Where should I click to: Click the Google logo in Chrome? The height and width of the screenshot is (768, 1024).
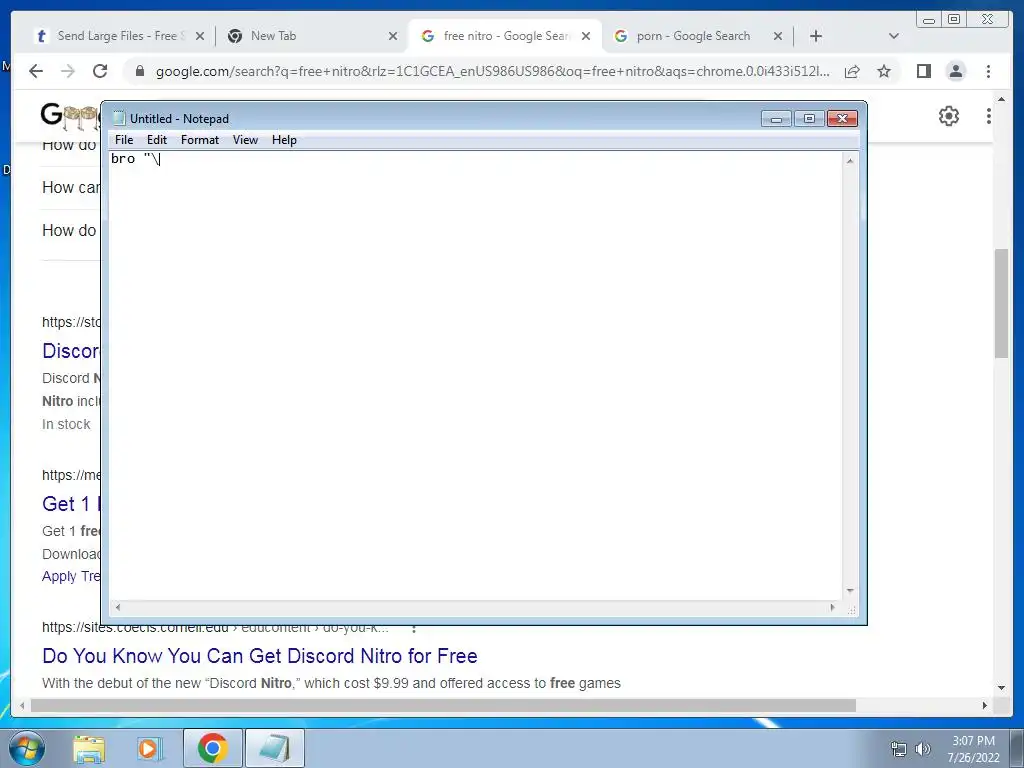click(x=71, y=116)
